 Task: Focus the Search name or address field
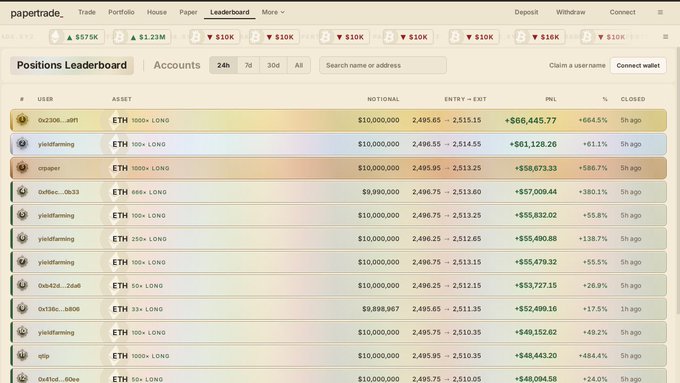click(x=383, y=65)
